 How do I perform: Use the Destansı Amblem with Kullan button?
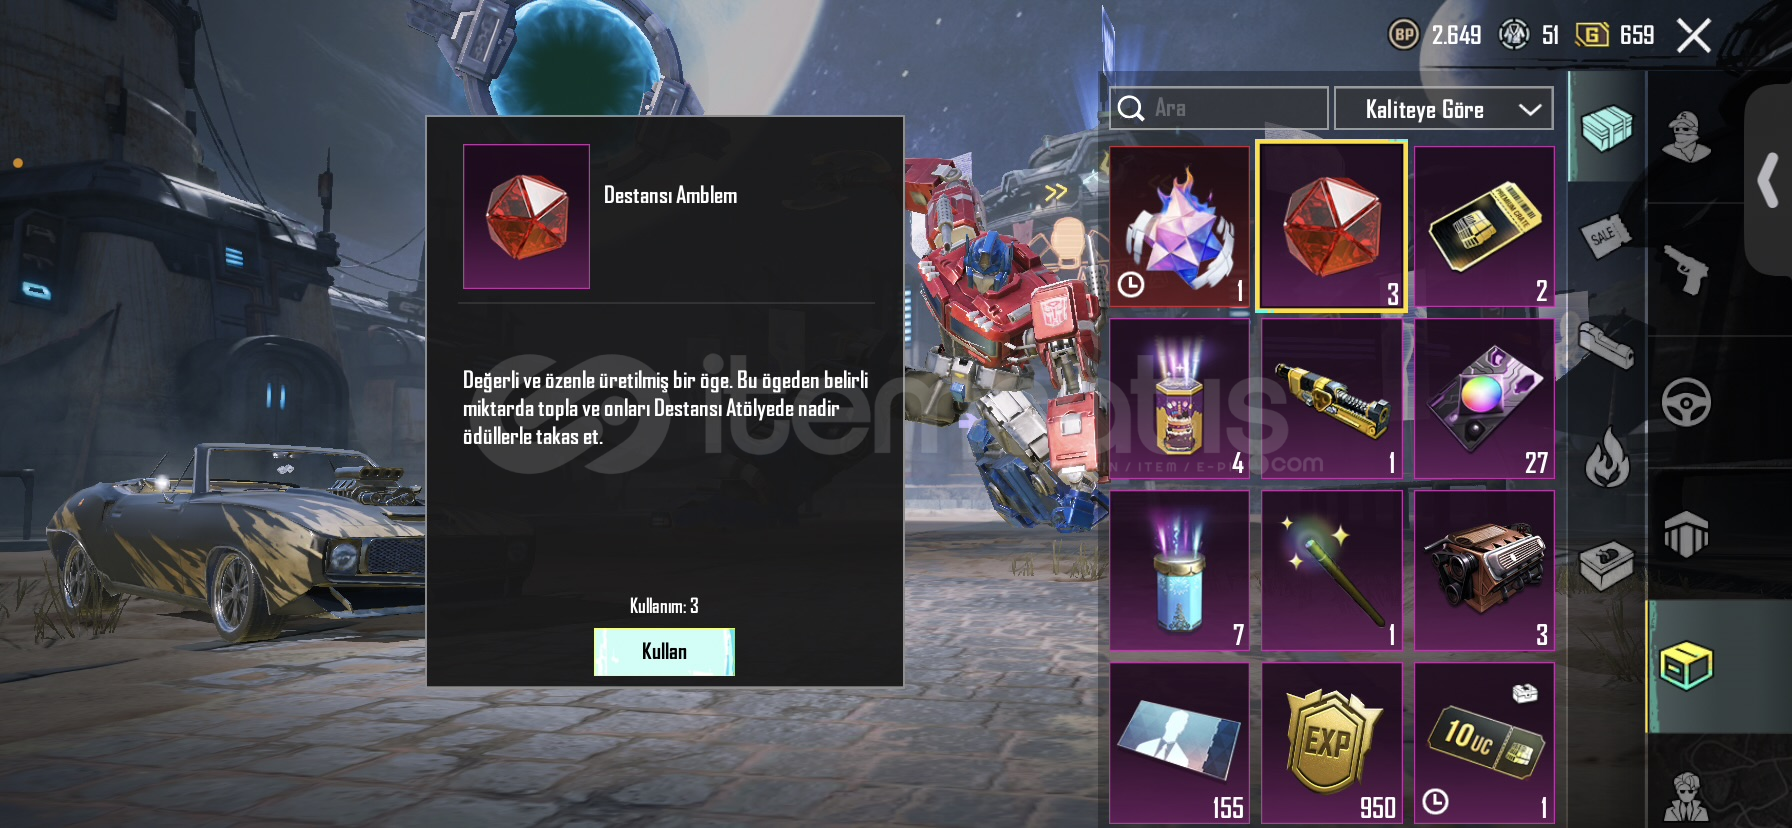click(664, 652)
